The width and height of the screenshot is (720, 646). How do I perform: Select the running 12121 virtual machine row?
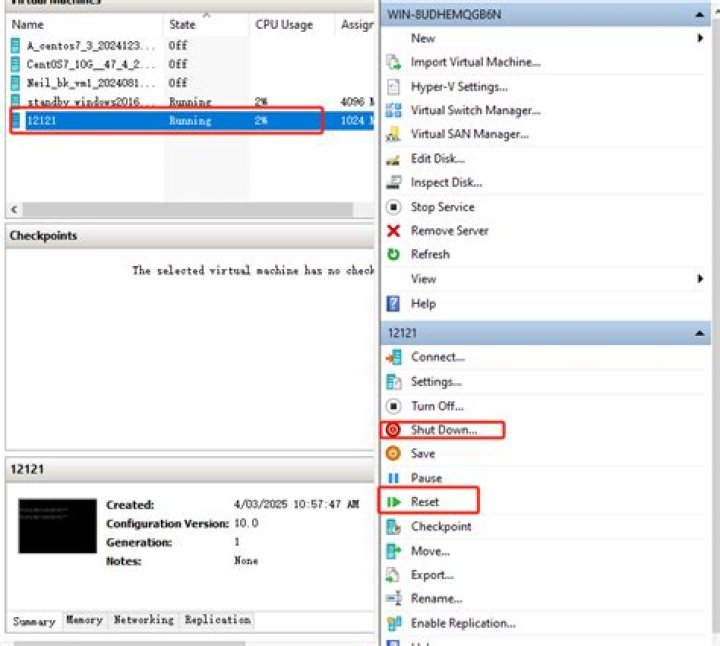[x=191, y=121]
